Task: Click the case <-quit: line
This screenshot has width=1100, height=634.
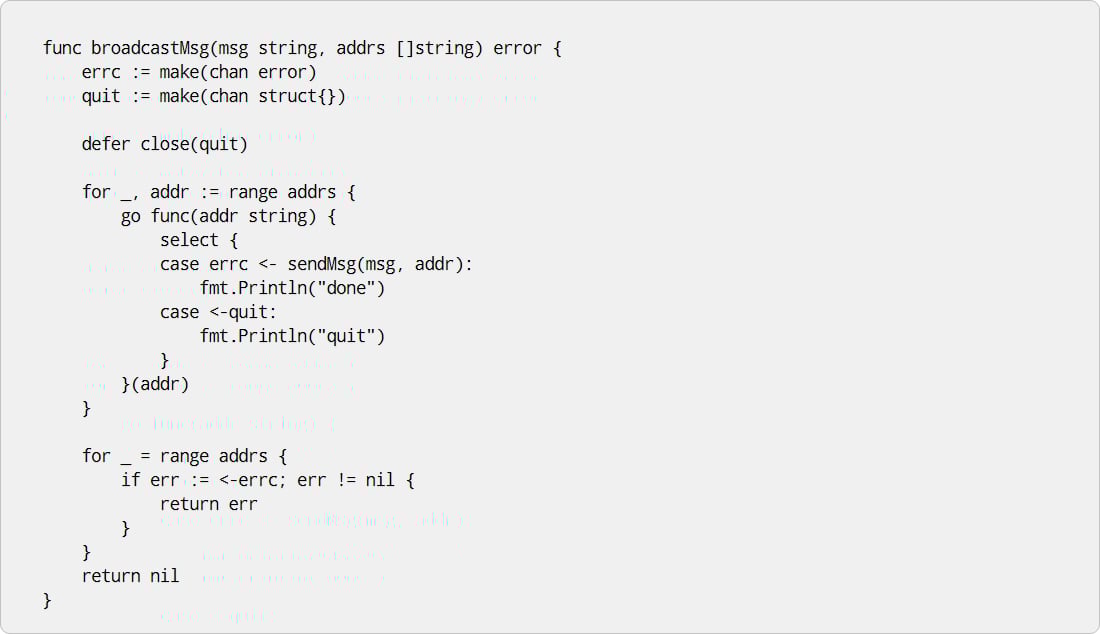Action: tap(219, 312)
